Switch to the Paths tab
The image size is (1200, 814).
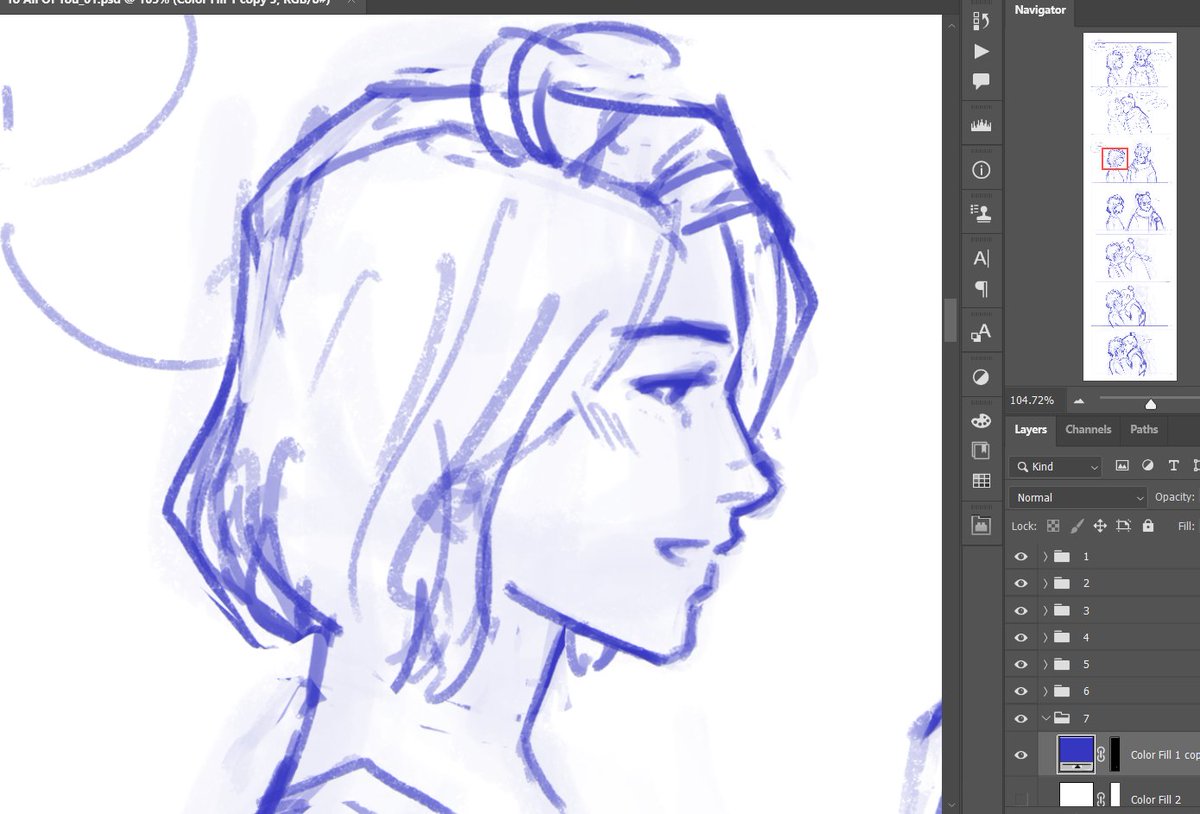click(1144, 429)
